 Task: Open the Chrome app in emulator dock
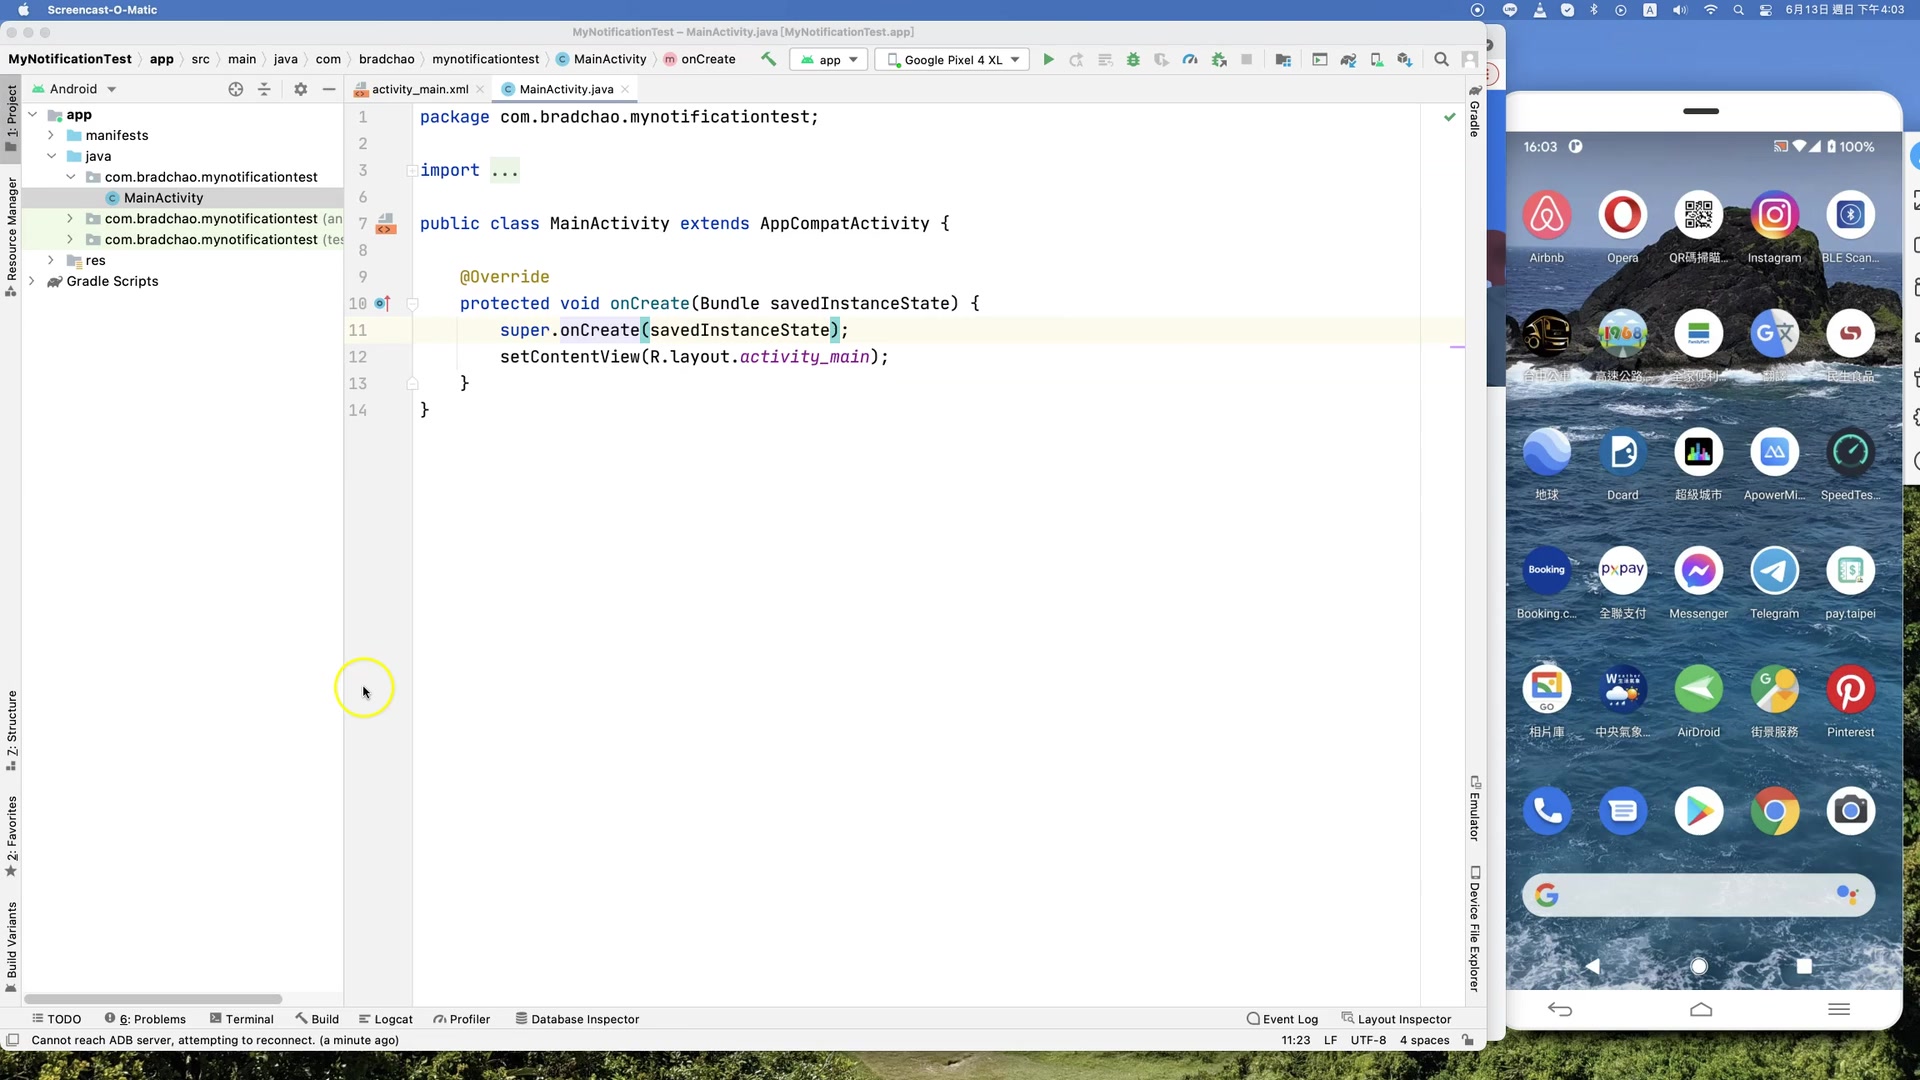coord(1774,811)
